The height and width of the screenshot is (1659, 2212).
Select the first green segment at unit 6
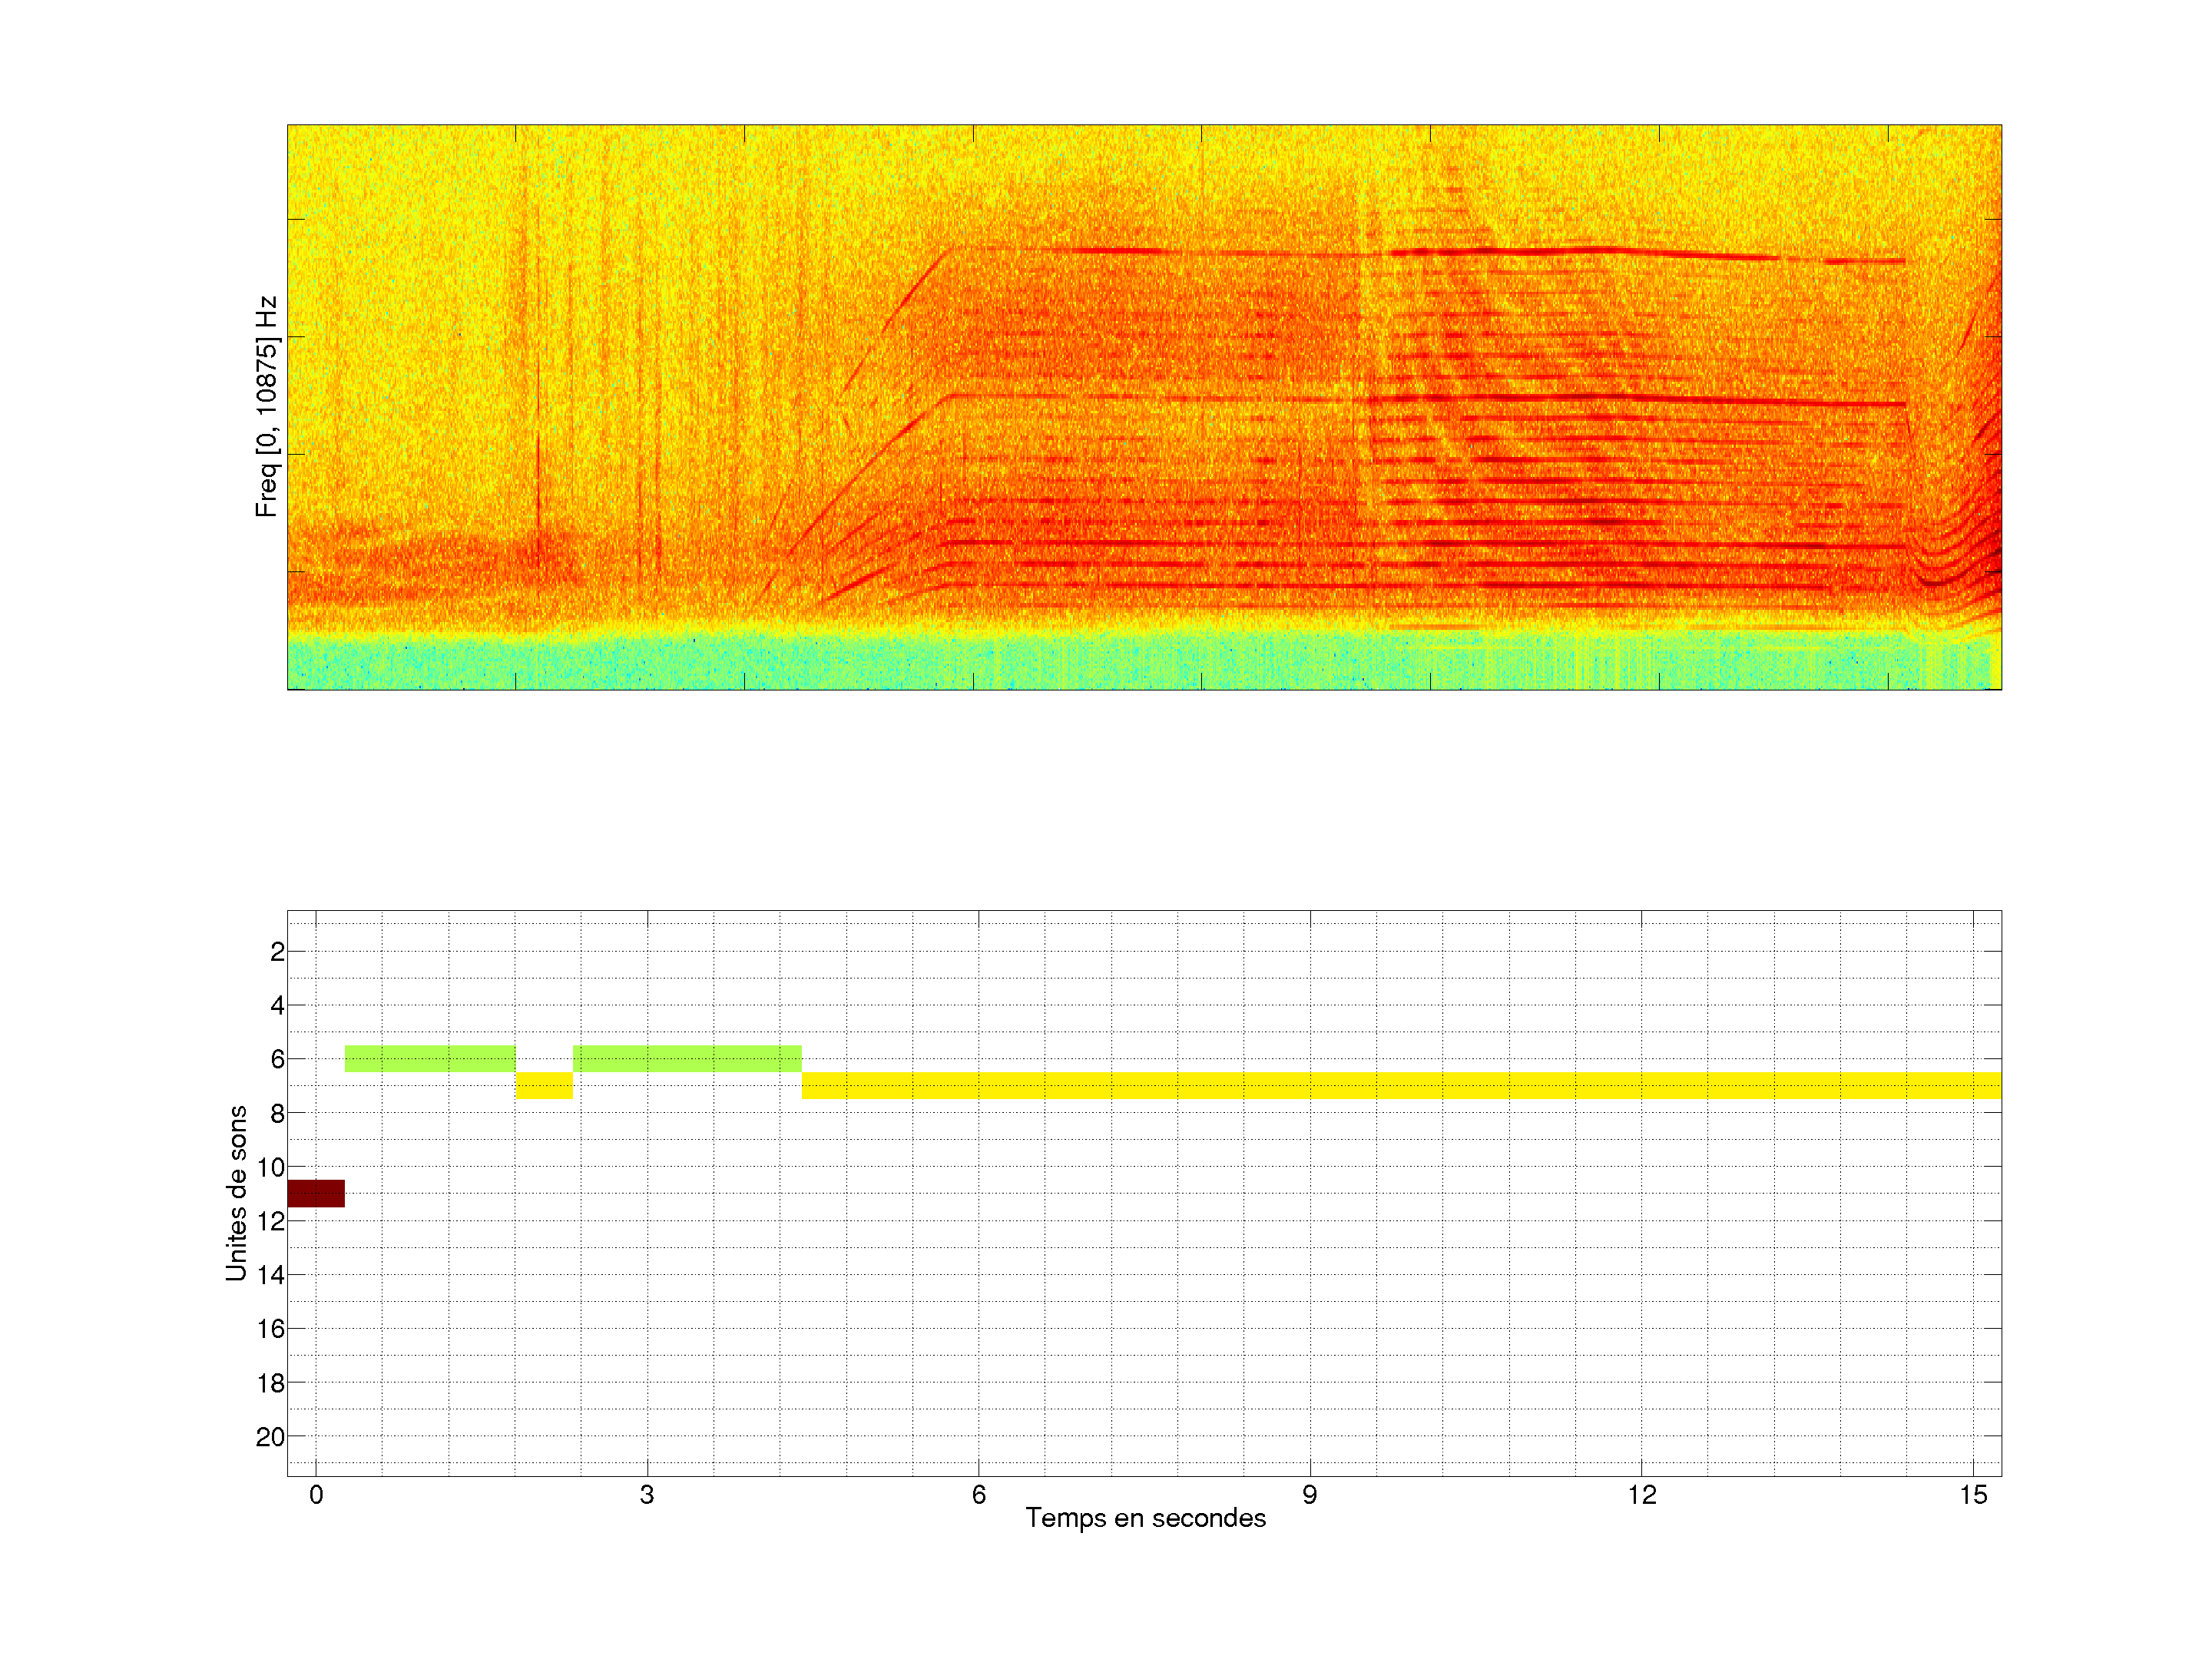click(430, 1058)
